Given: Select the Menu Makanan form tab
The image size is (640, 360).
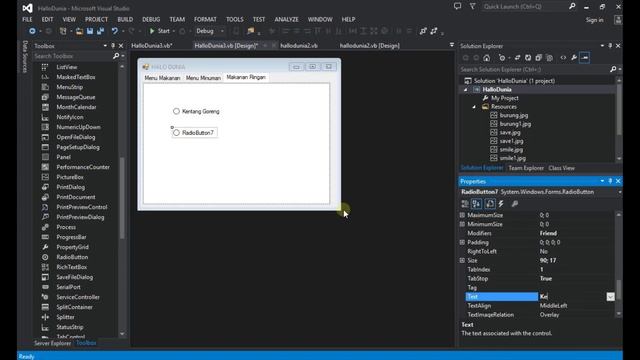Looking at the screenshot, I should click(162, 78).
